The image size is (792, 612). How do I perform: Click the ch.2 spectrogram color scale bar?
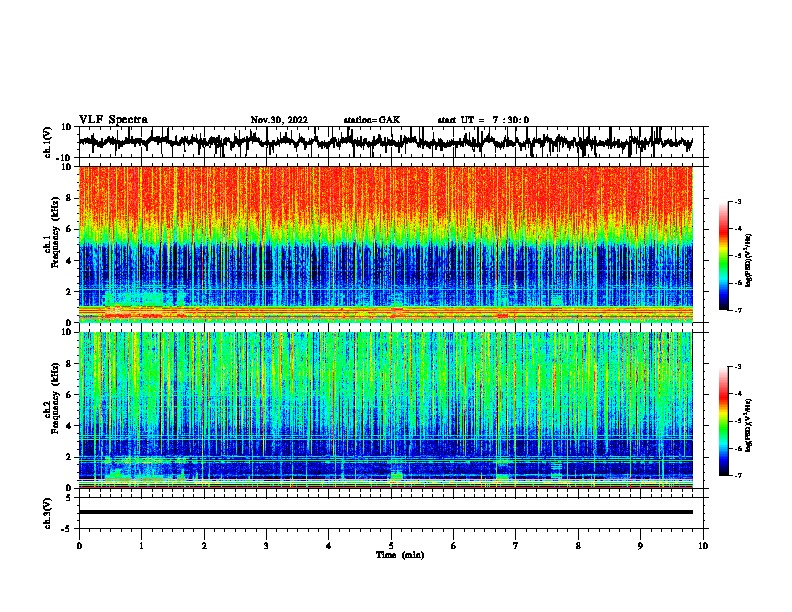(724, 421)
